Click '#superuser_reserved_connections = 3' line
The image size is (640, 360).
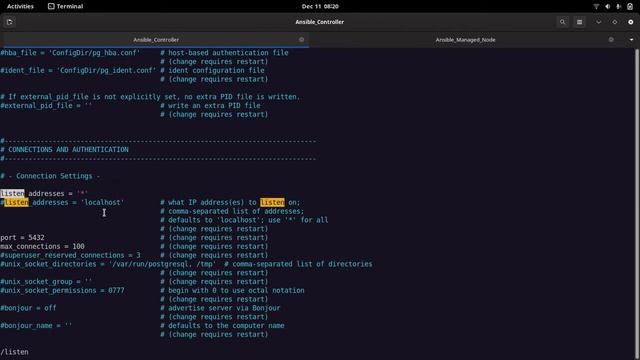[x=70, y=256]
